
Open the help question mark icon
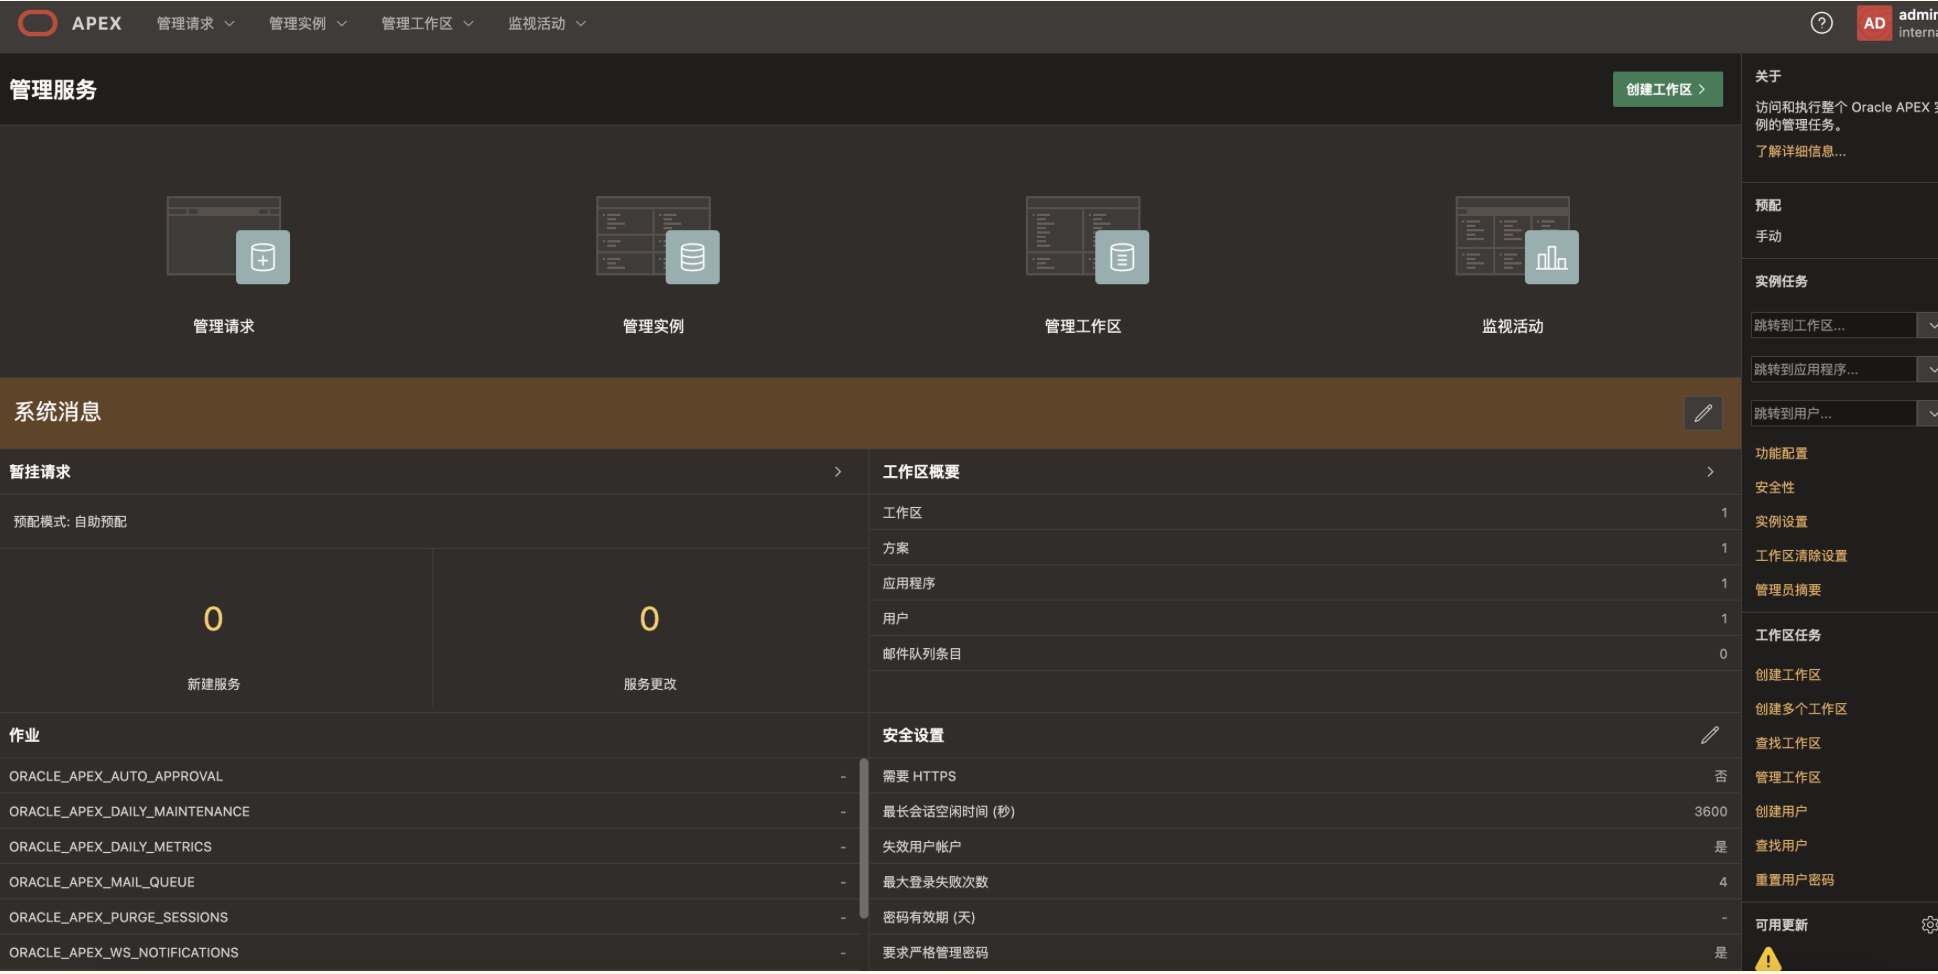1822,23
